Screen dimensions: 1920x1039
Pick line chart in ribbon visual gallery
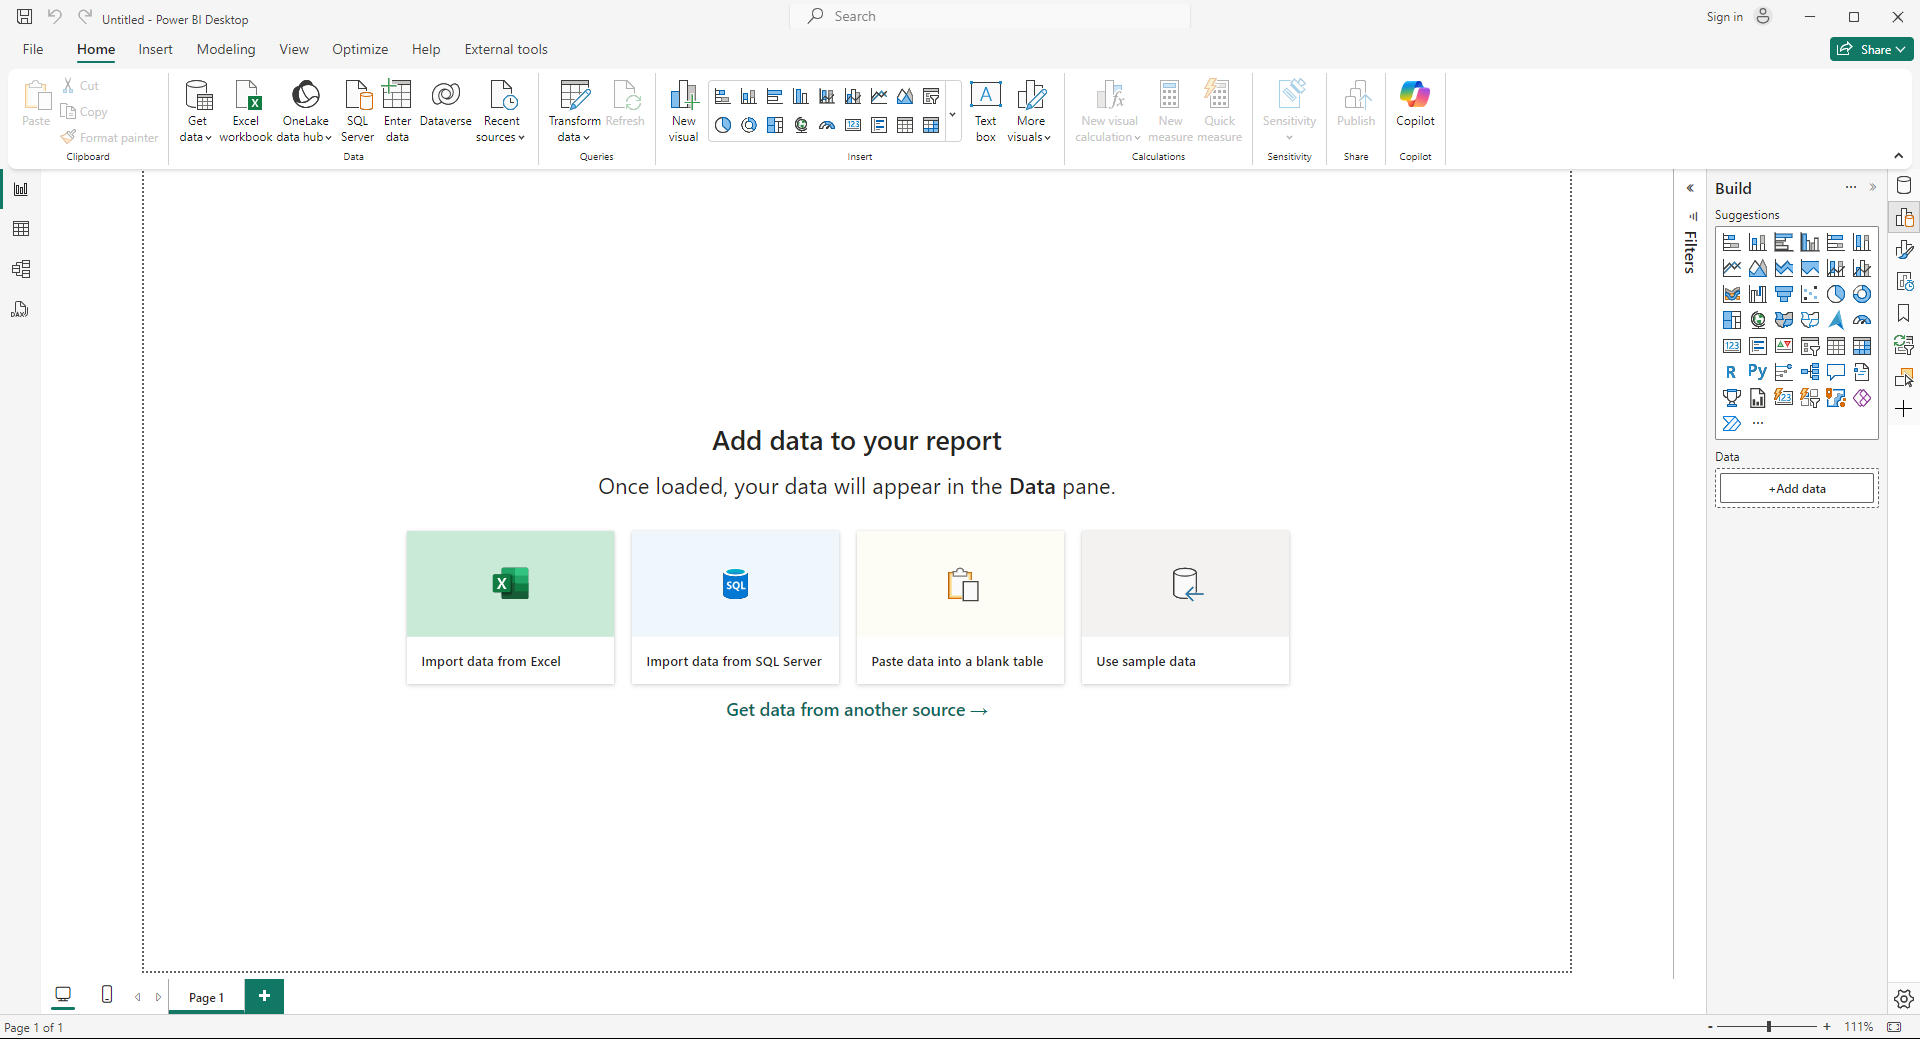(879, 96)
